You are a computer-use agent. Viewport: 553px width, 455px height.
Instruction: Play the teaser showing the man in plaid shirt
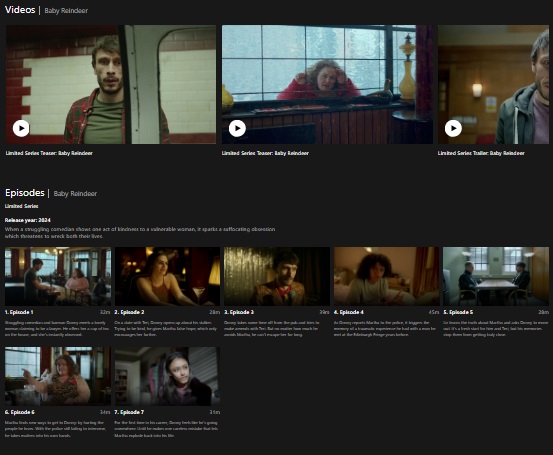coord(21,128)
